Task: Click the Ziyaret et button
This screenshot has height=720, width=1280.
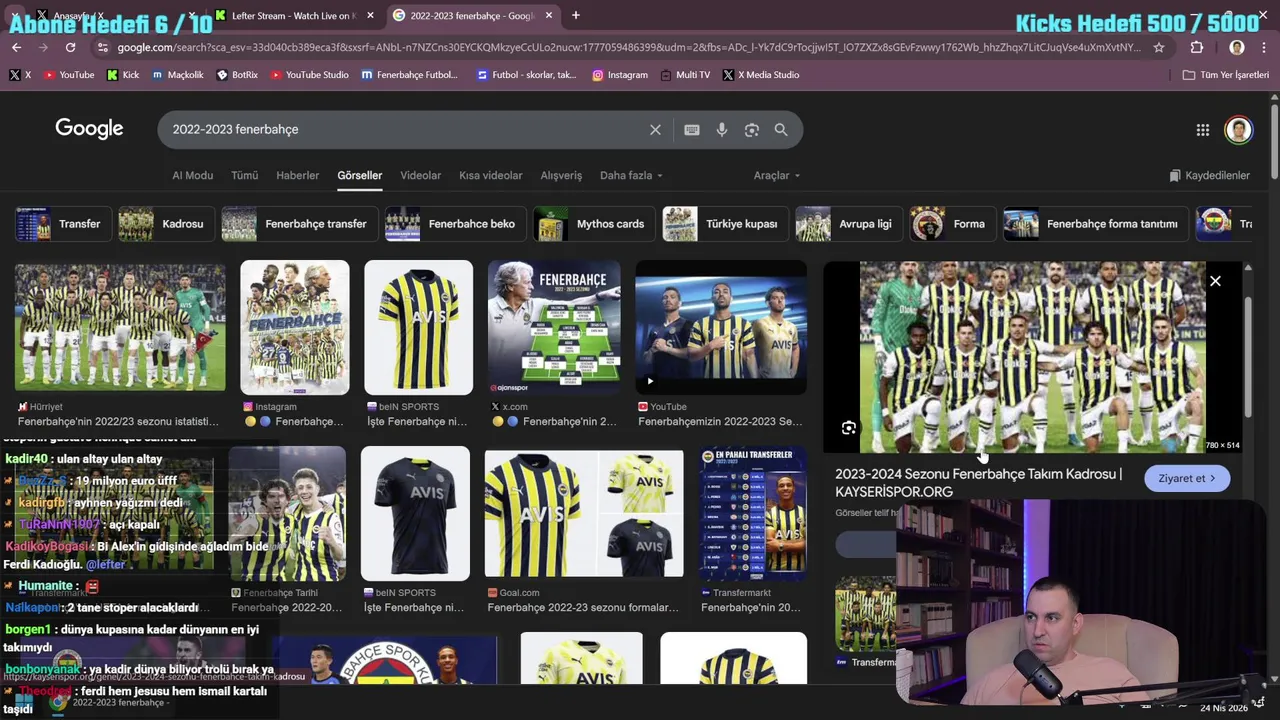Action: pyautogui.click(x=1187, y=478)
